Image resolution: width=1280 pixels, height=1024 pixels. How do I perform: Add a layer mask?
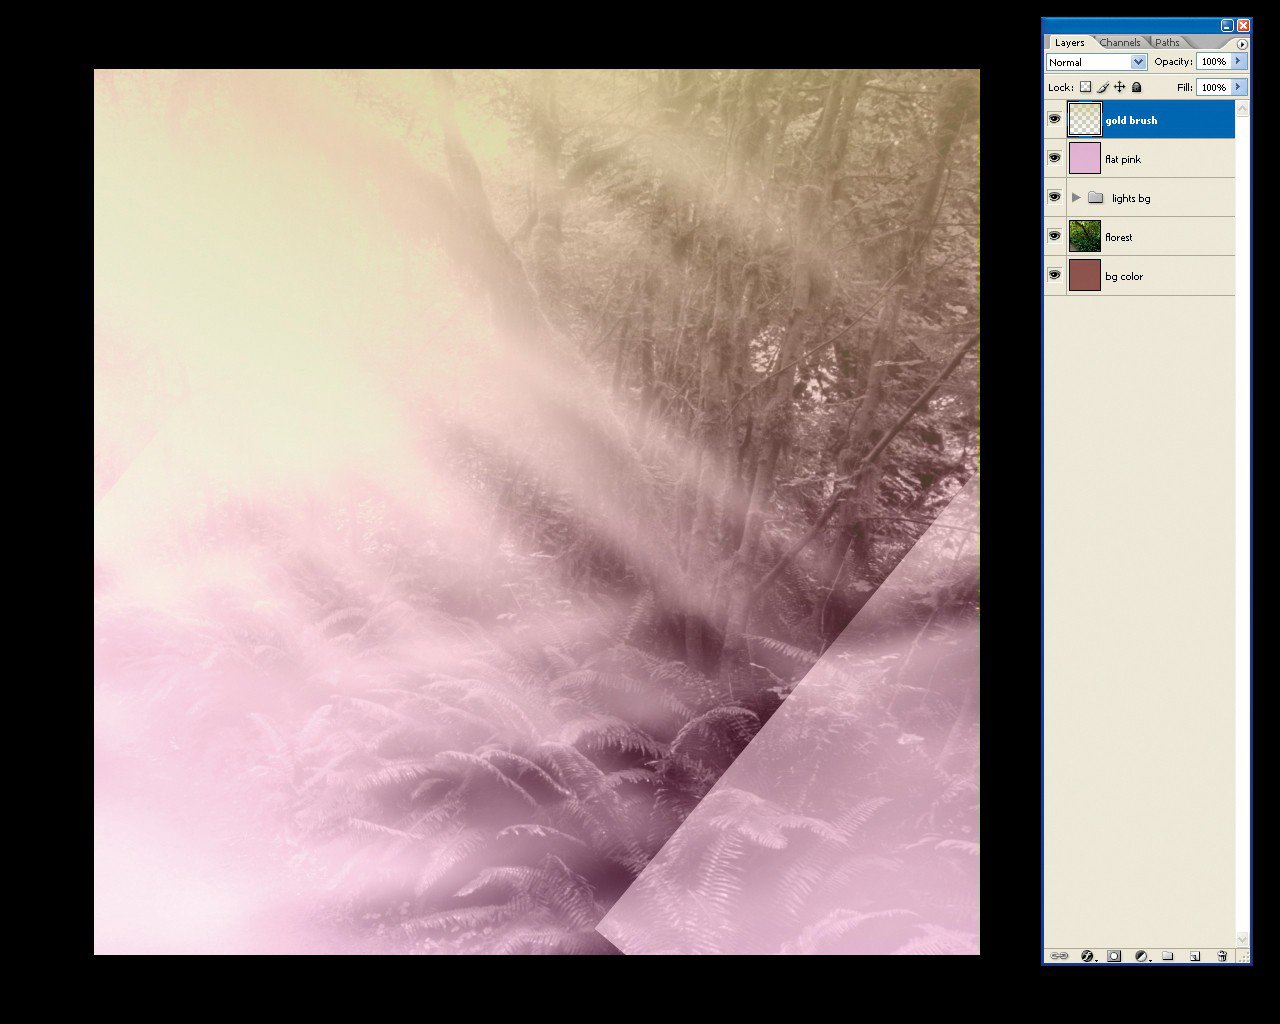(1114, 956)
